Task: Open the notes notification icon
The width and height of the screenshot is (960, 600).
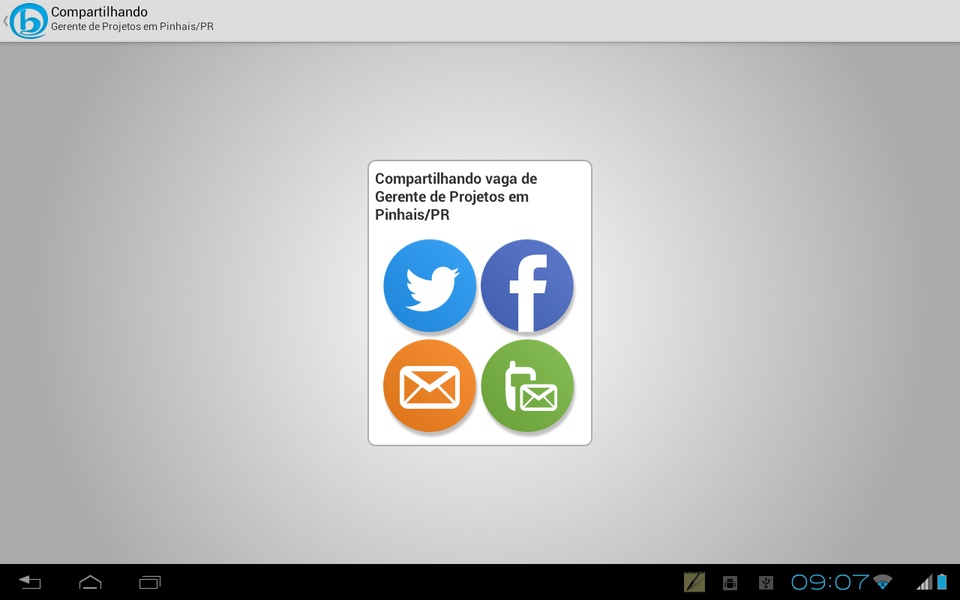Action: pos(694,582)
